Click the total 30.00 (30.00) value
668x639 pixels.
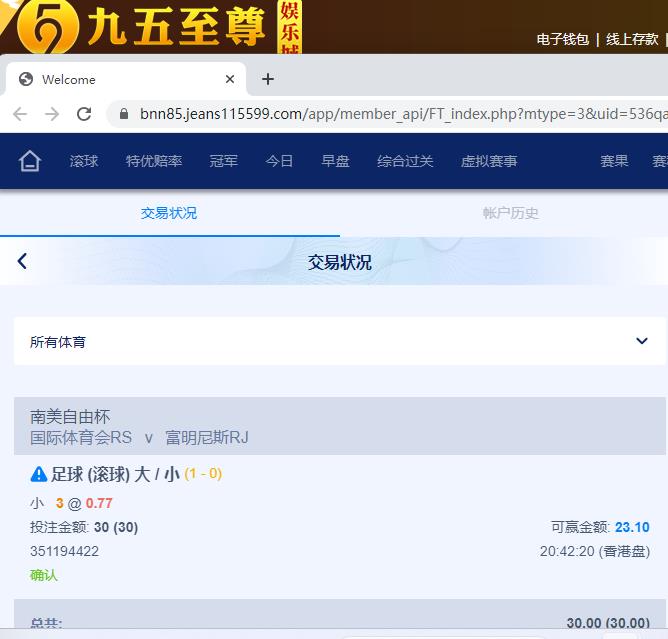(x=608, y=622)
